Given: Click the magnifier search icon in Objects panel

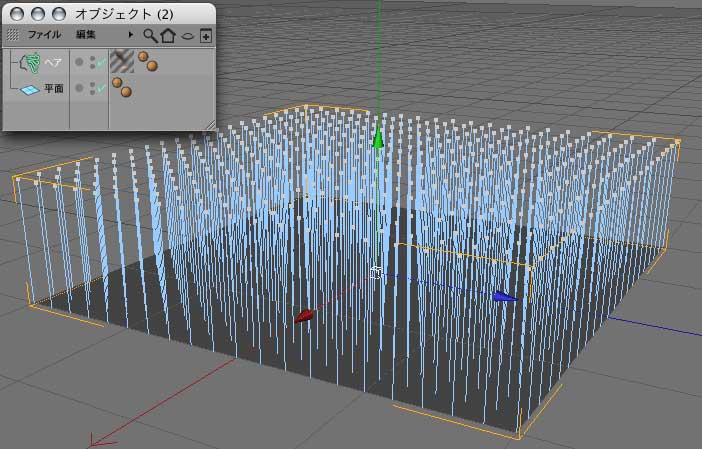Looking at the screenshot, I should point(150,35).
